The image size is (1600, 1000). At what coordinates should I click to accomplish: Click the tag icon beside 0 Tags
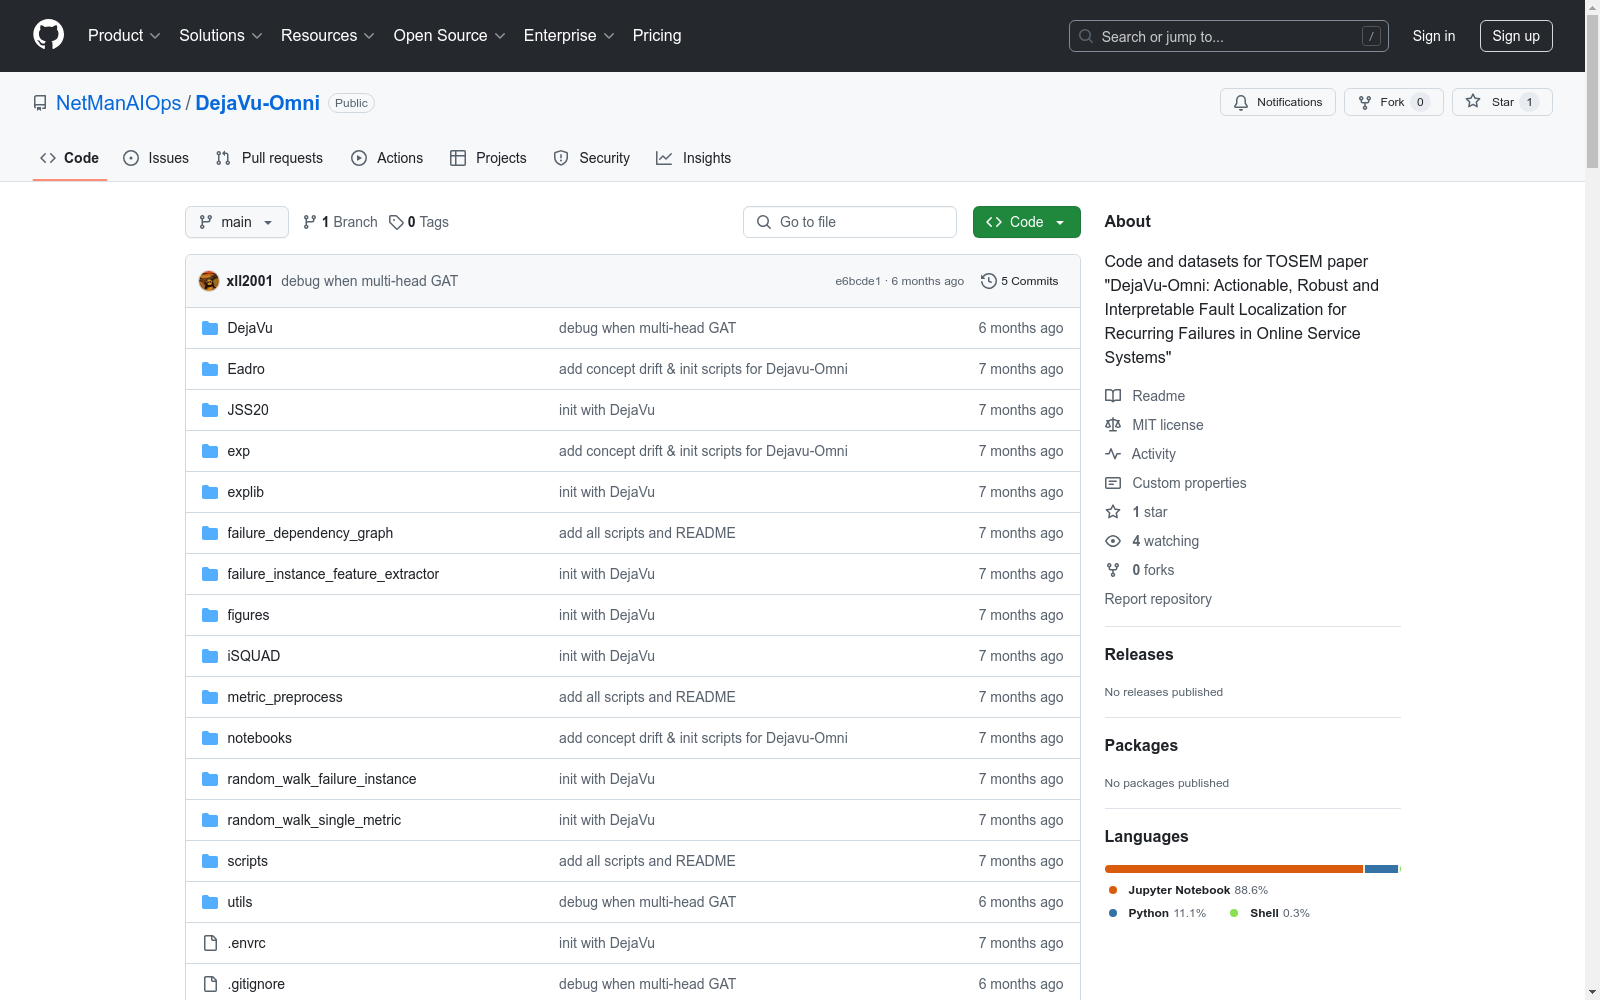[396, 222]
